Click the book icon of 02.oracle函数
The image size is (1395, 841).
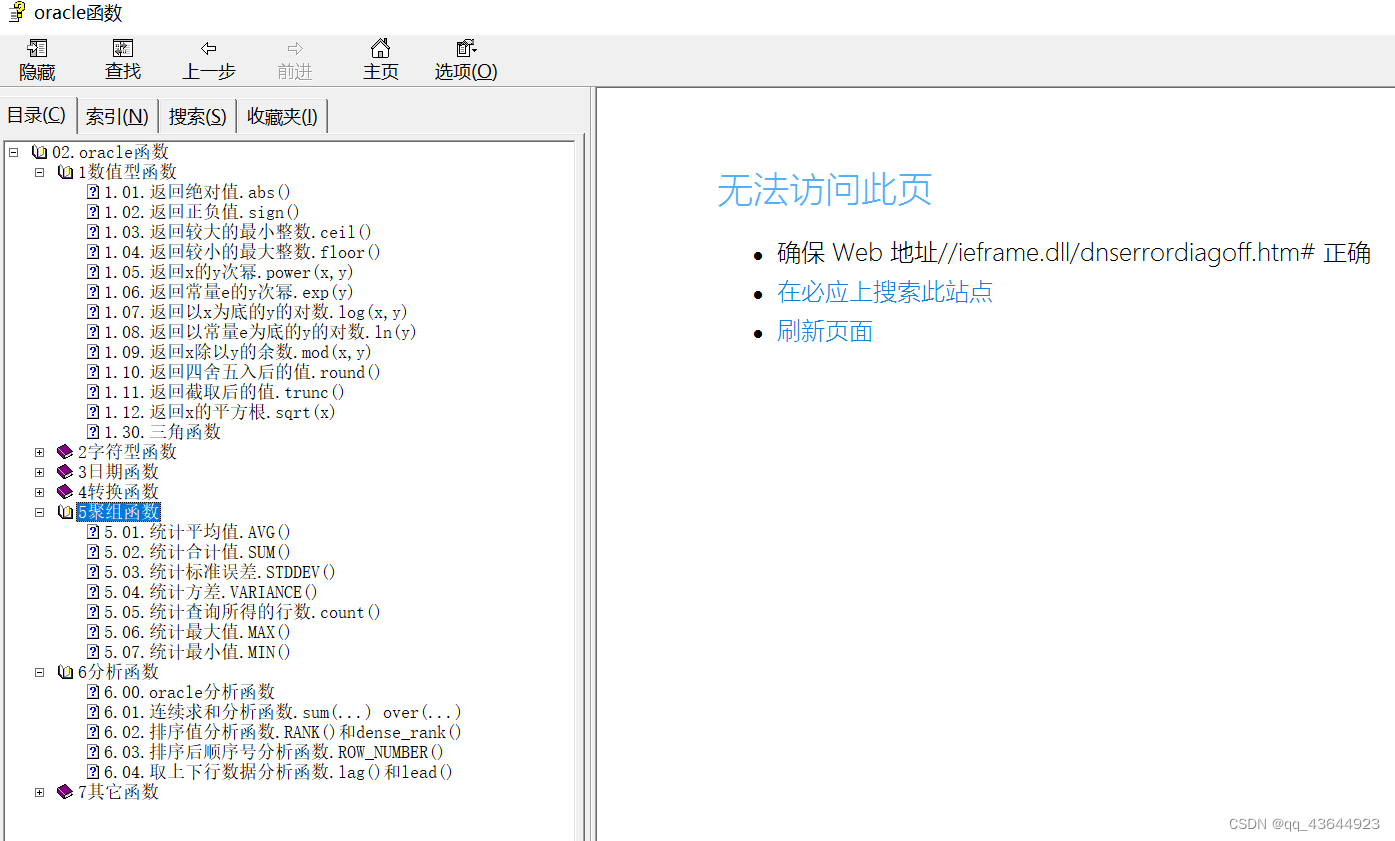[40, 152]
